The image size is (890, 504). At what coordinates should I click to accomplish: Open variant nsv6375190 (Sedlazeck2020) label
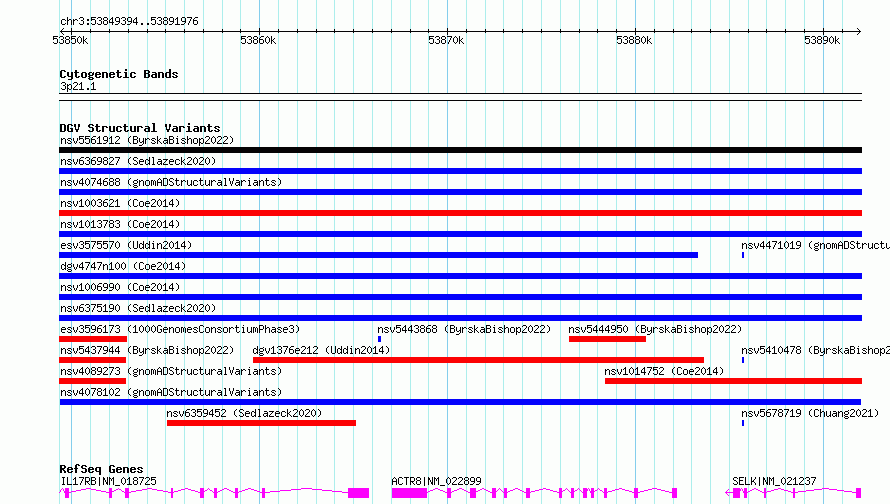pyautogui.click(x=138, y=308)
